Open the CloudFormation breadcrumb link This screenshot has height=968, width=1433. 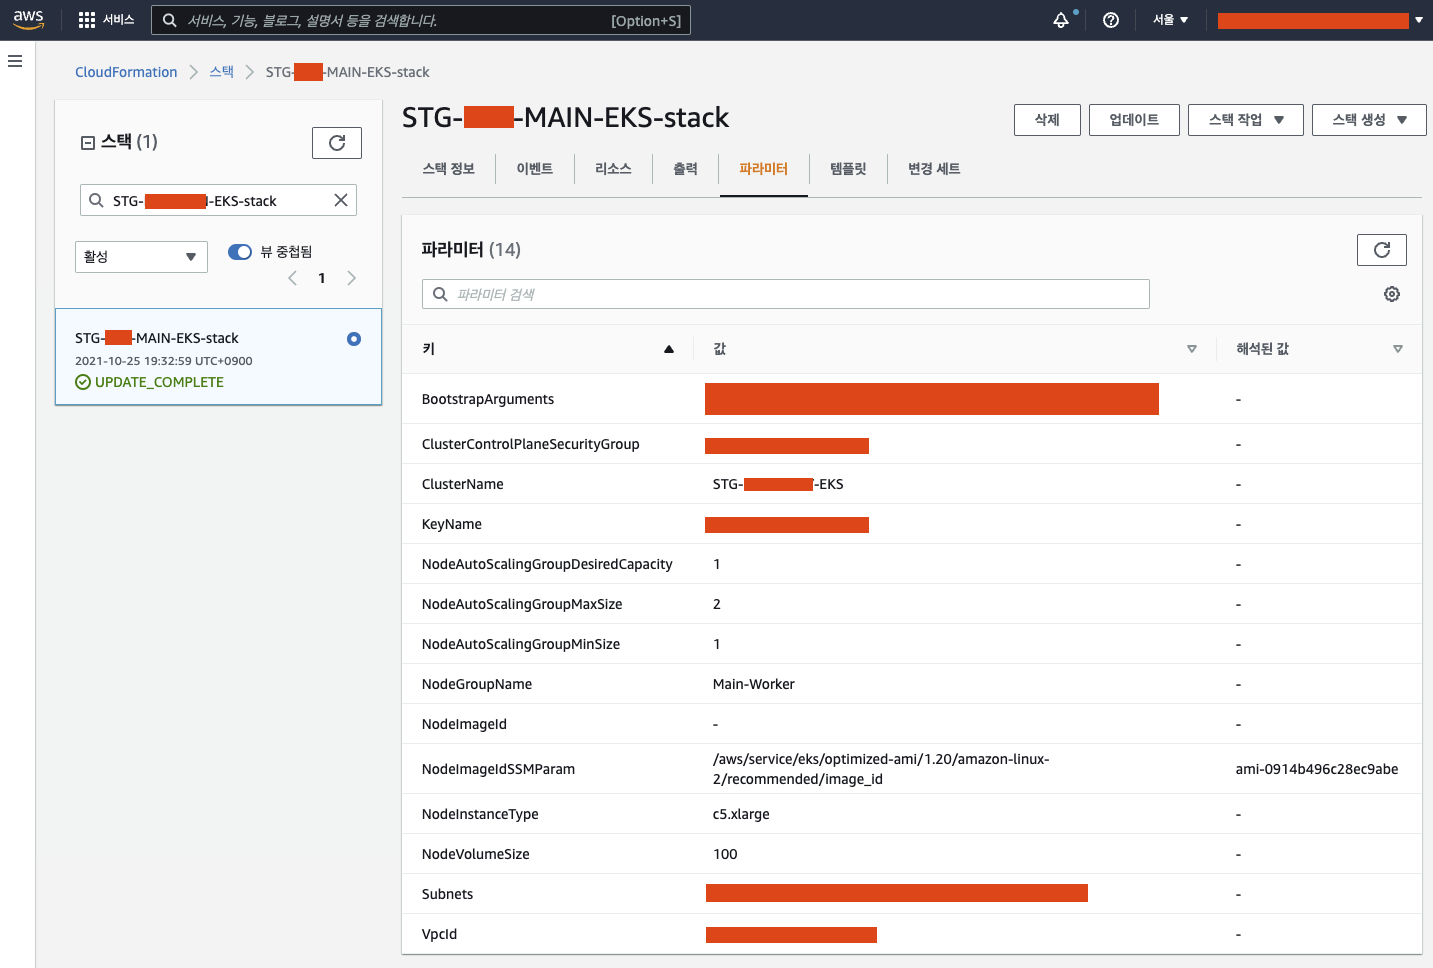[126, 72]
